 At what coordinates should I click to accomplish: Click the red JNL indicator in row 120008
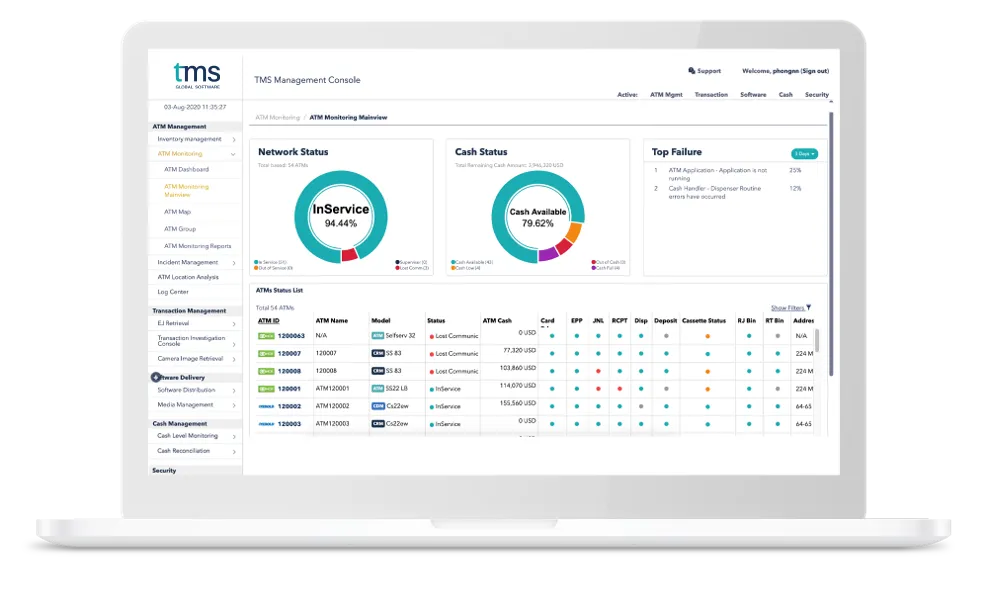[x=597, y=368]
